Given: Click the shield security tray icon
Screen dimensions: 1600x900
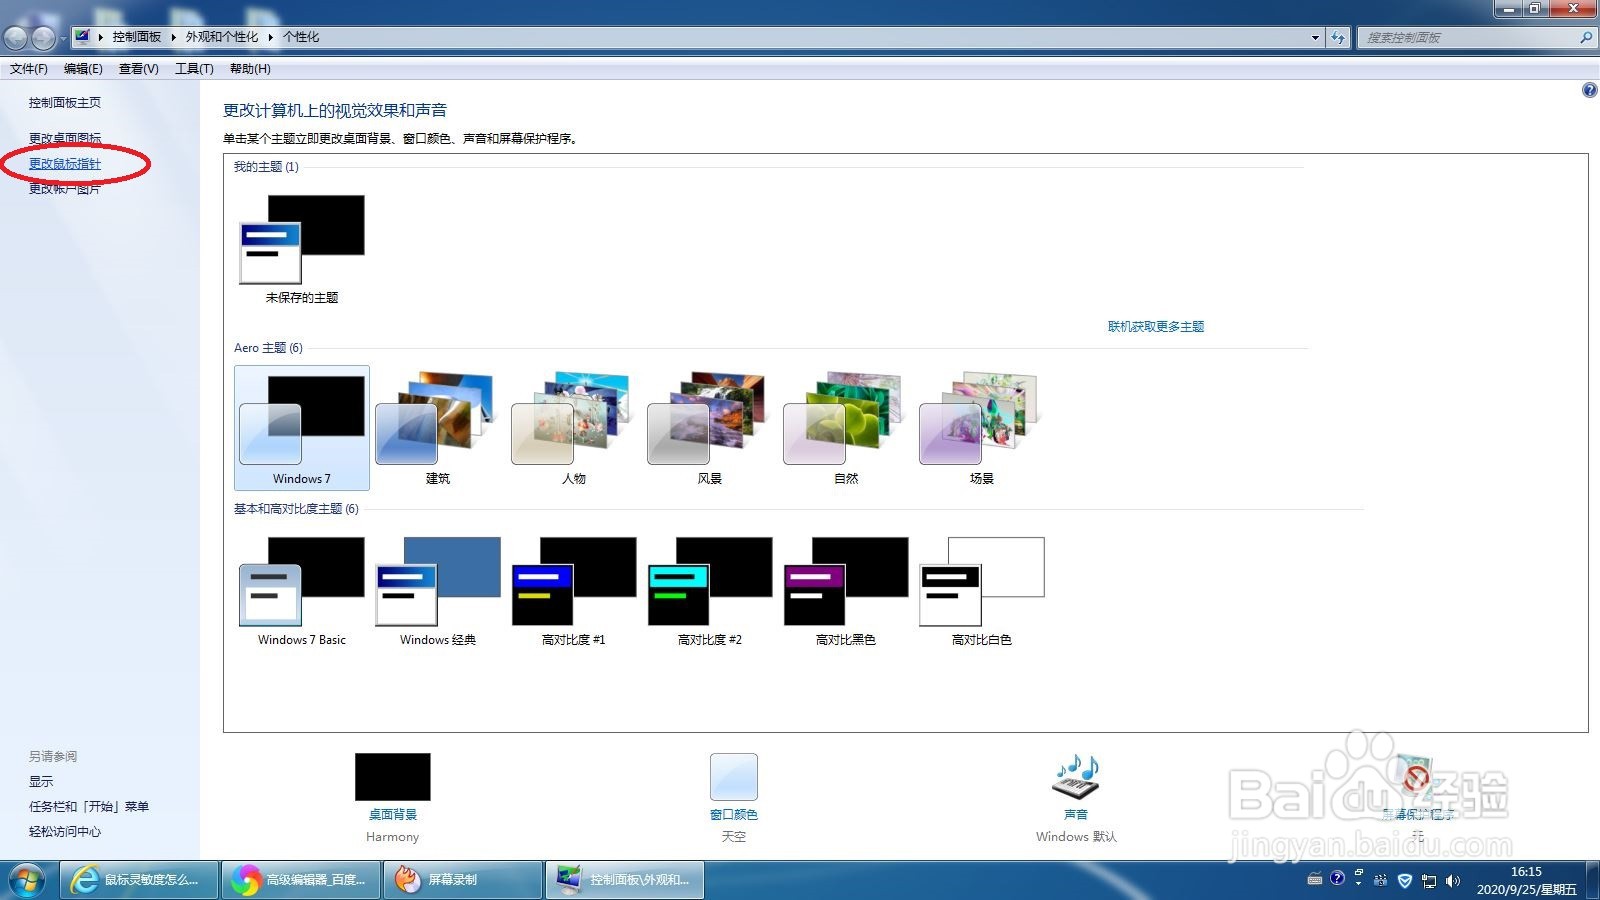Looking at the screenshot, I should [x=1405, y=881].
